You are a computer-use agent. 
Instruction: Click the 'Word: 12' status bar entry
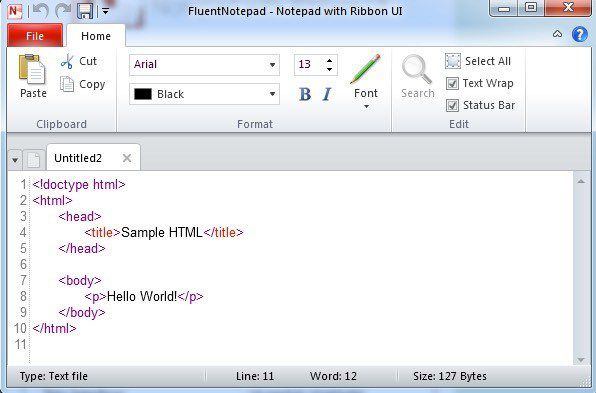pos(333,376)
